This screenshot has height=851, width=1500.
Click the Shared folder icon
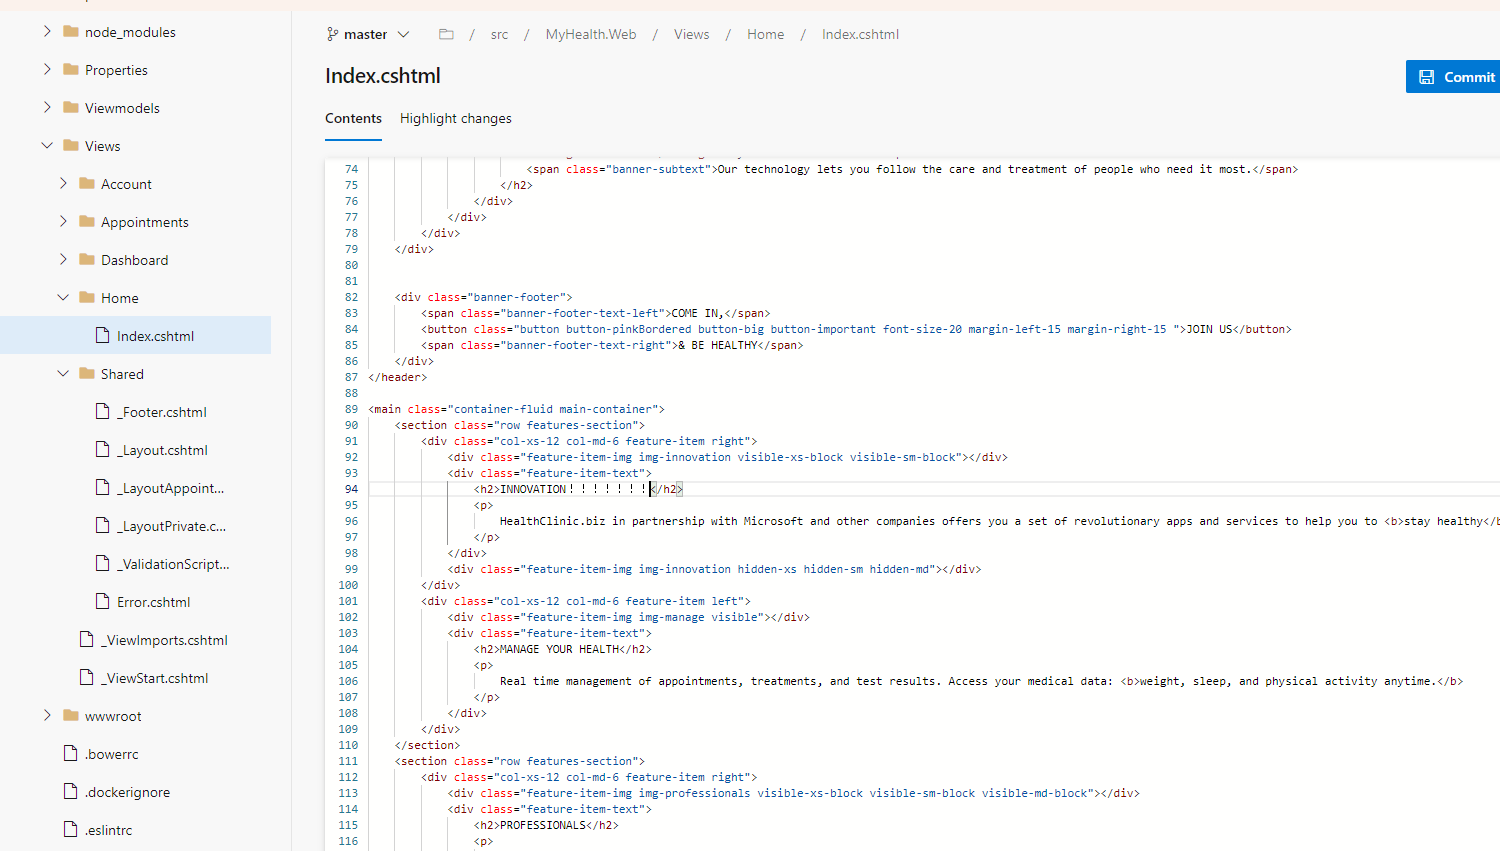click(87, 374)
